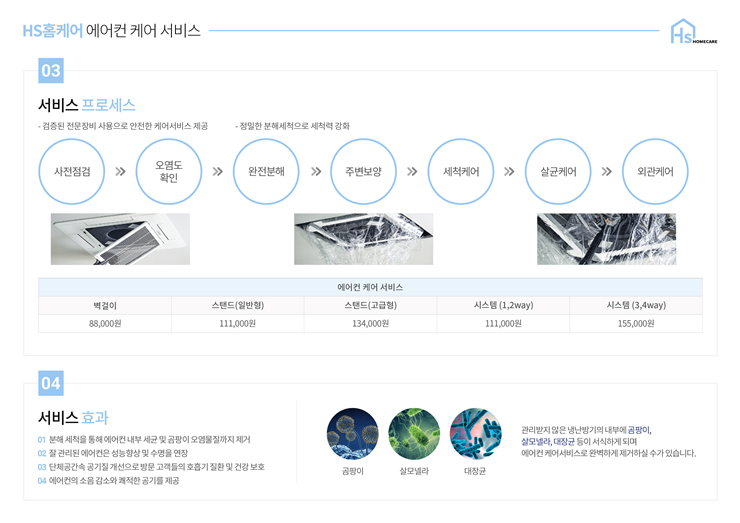Open the 살모넬라 bacteria circular image

pos(414,433)
